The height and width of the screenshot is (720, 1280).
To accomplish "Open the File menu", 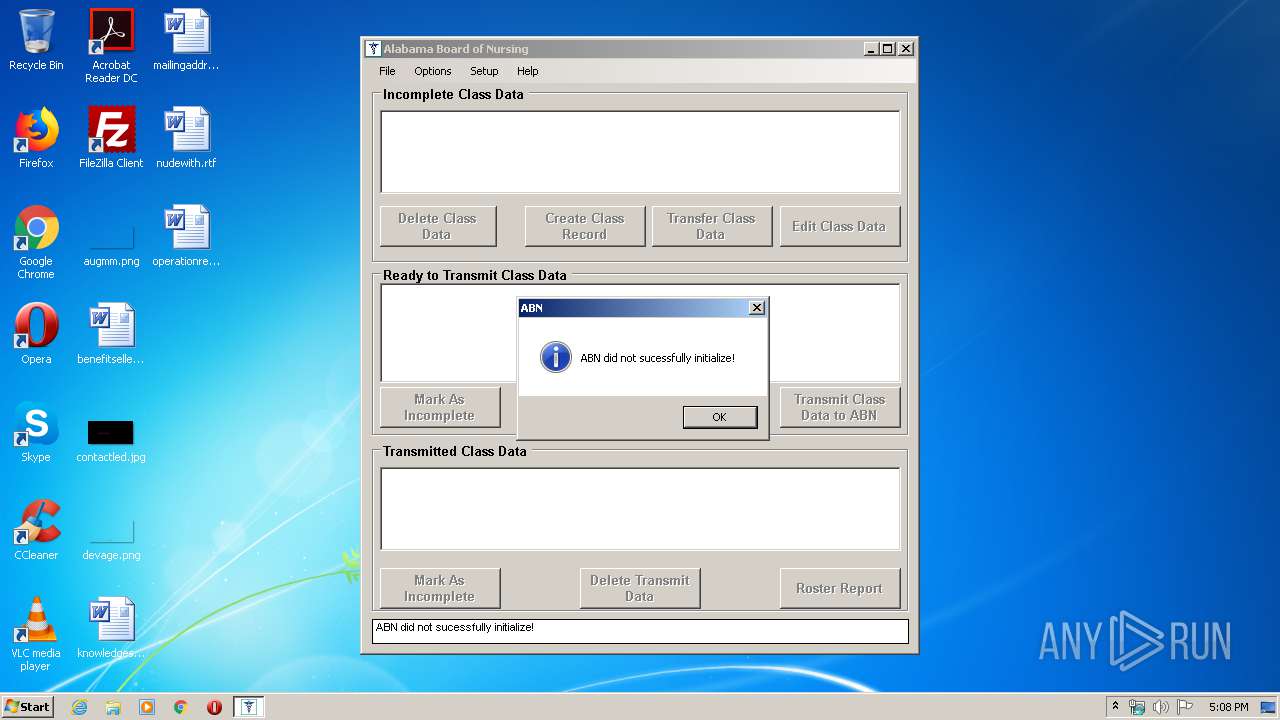I will 387,71.
